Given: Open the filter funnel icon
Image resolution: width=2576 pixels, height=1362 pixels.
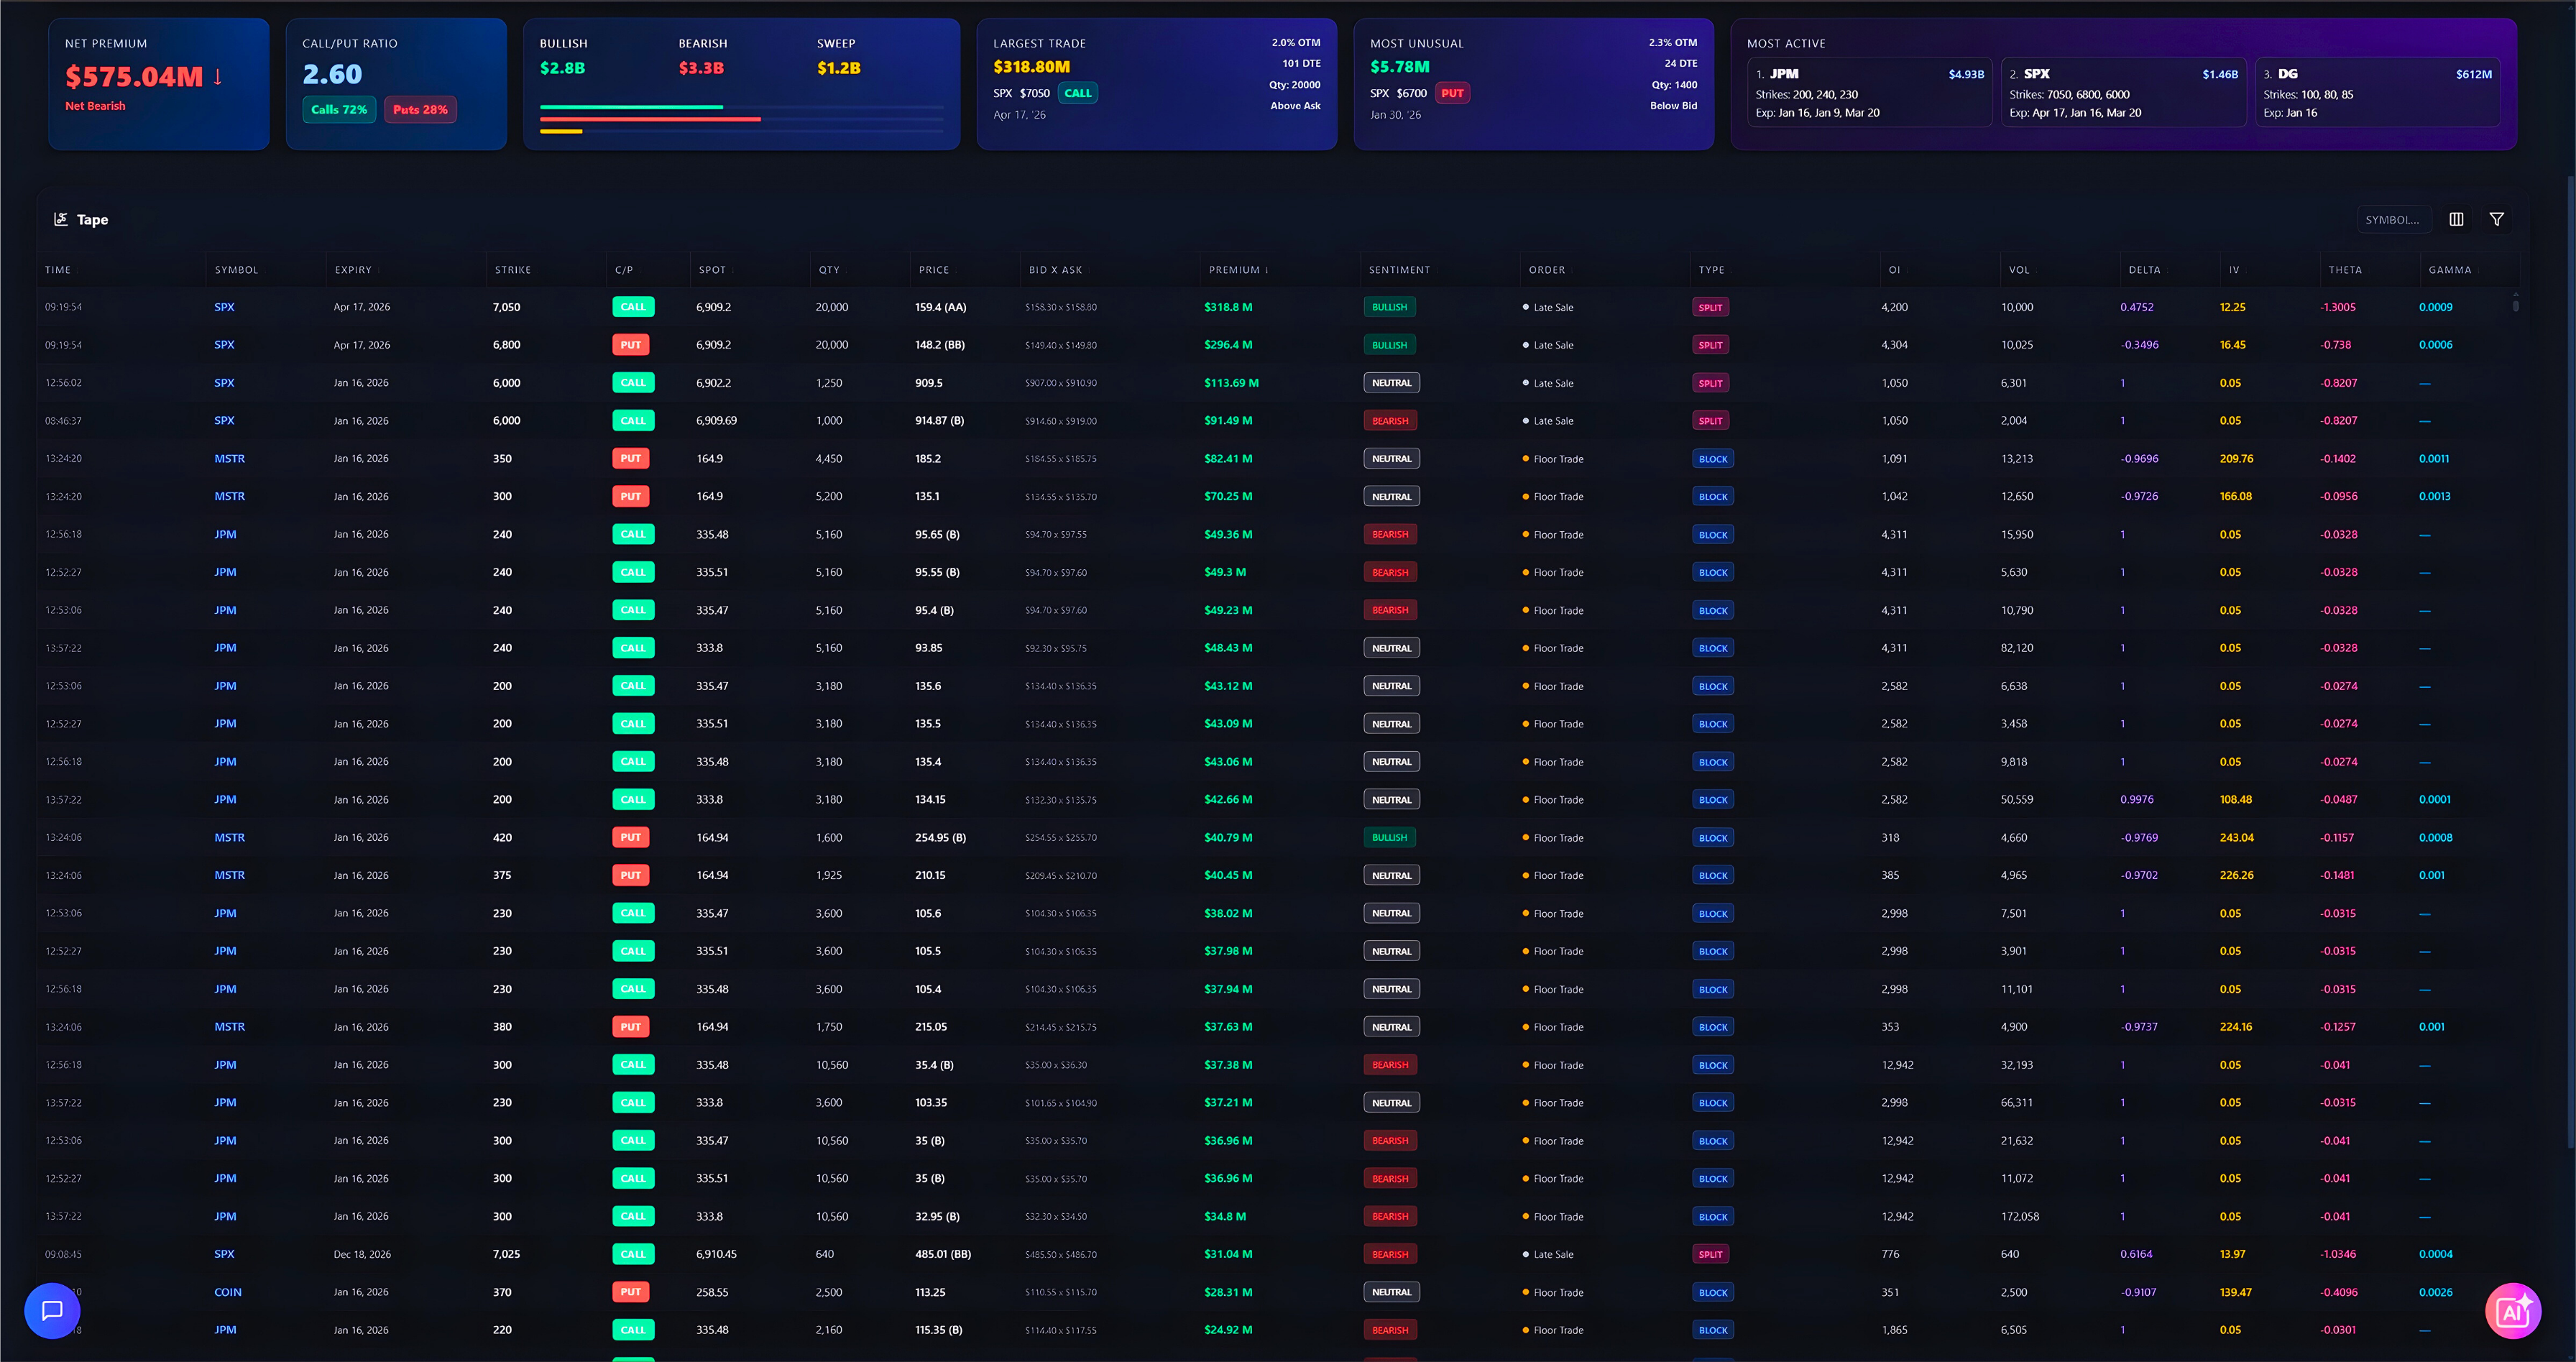Looking at the screenshot, I should pyautogui.click(x=2497, y=219).
